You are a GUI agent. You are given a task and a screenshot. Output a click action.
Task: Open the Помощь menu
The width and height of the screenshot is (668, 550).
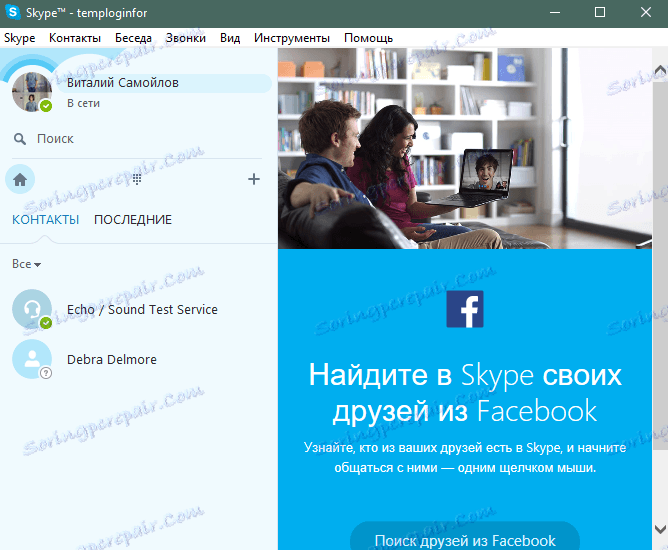(369, 38)
